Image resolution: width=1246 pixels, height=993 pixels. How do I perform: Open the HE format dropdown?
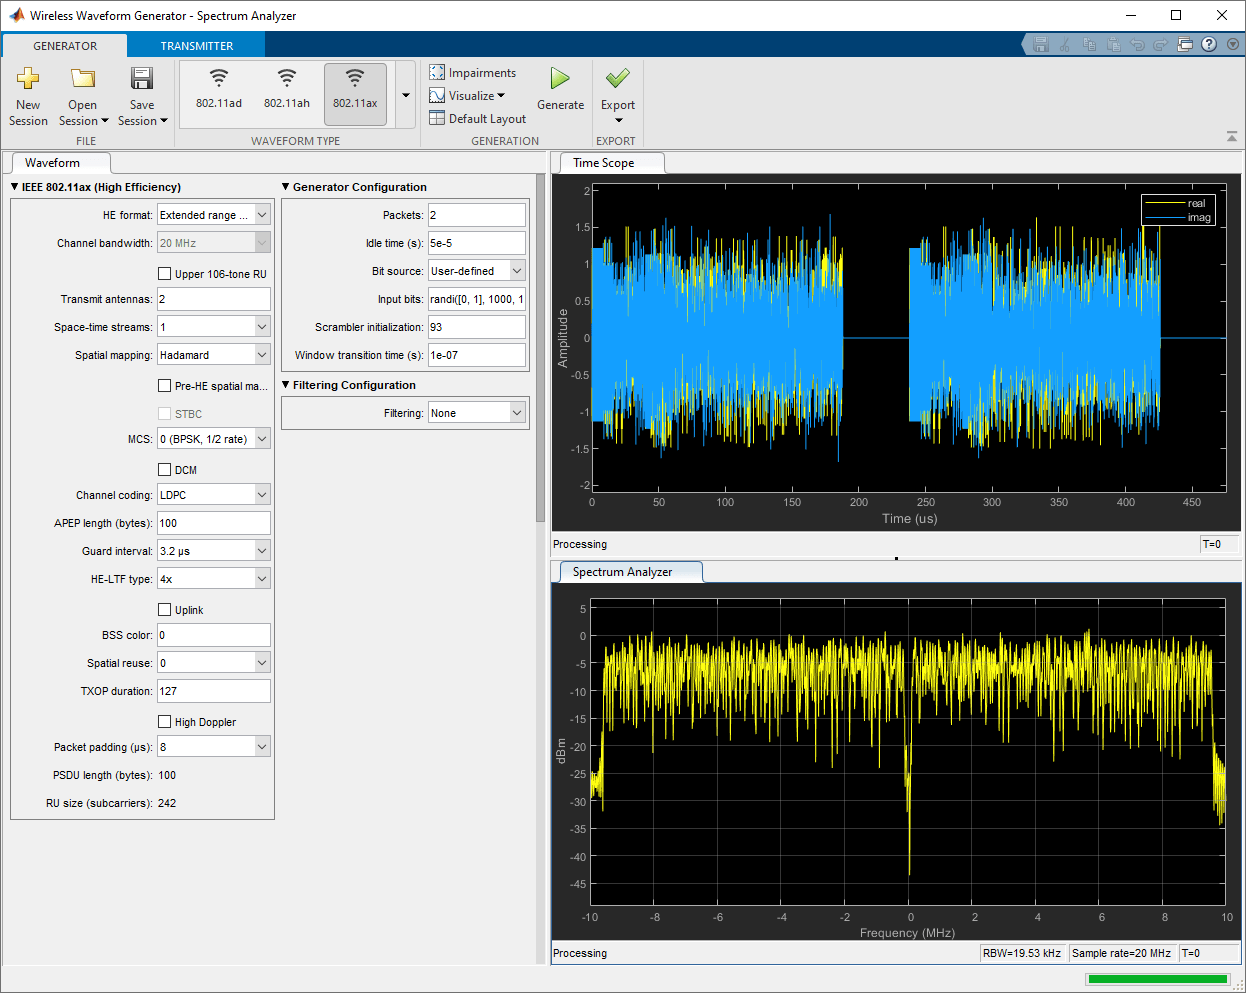213,214
